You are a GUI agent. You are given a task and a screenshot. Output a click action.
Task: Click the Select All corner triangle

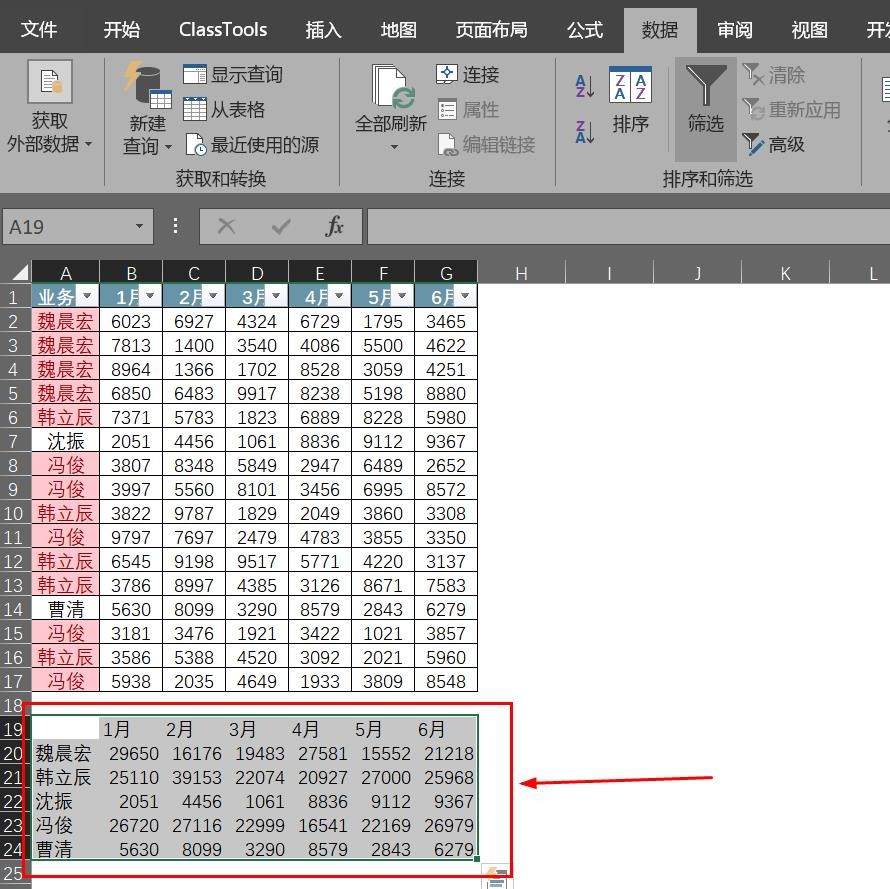[19, 273]
